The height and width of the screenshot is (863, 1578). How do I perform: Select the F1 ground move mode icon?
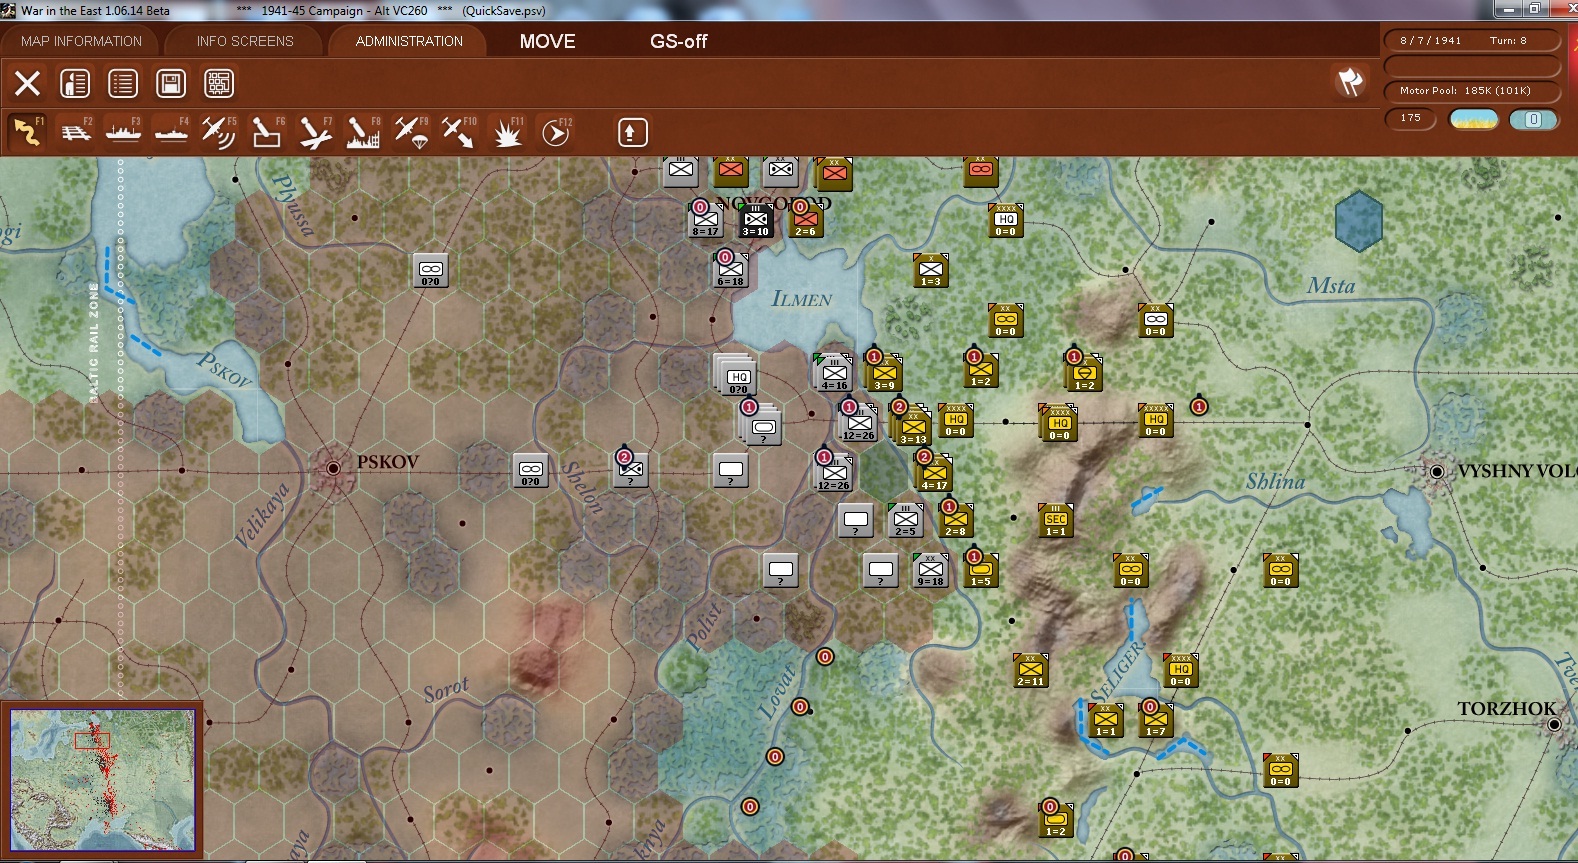pyautogui.click(x=27, y=132)
